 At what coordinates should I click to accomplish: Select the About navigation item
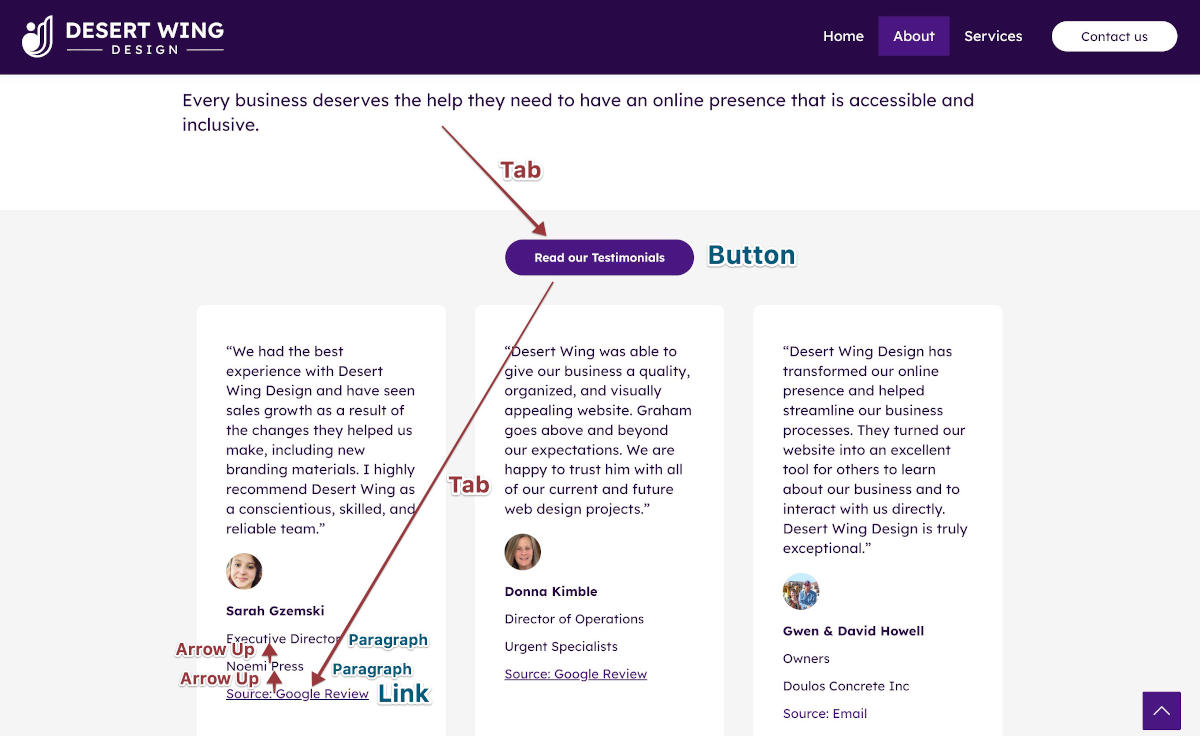913,36
